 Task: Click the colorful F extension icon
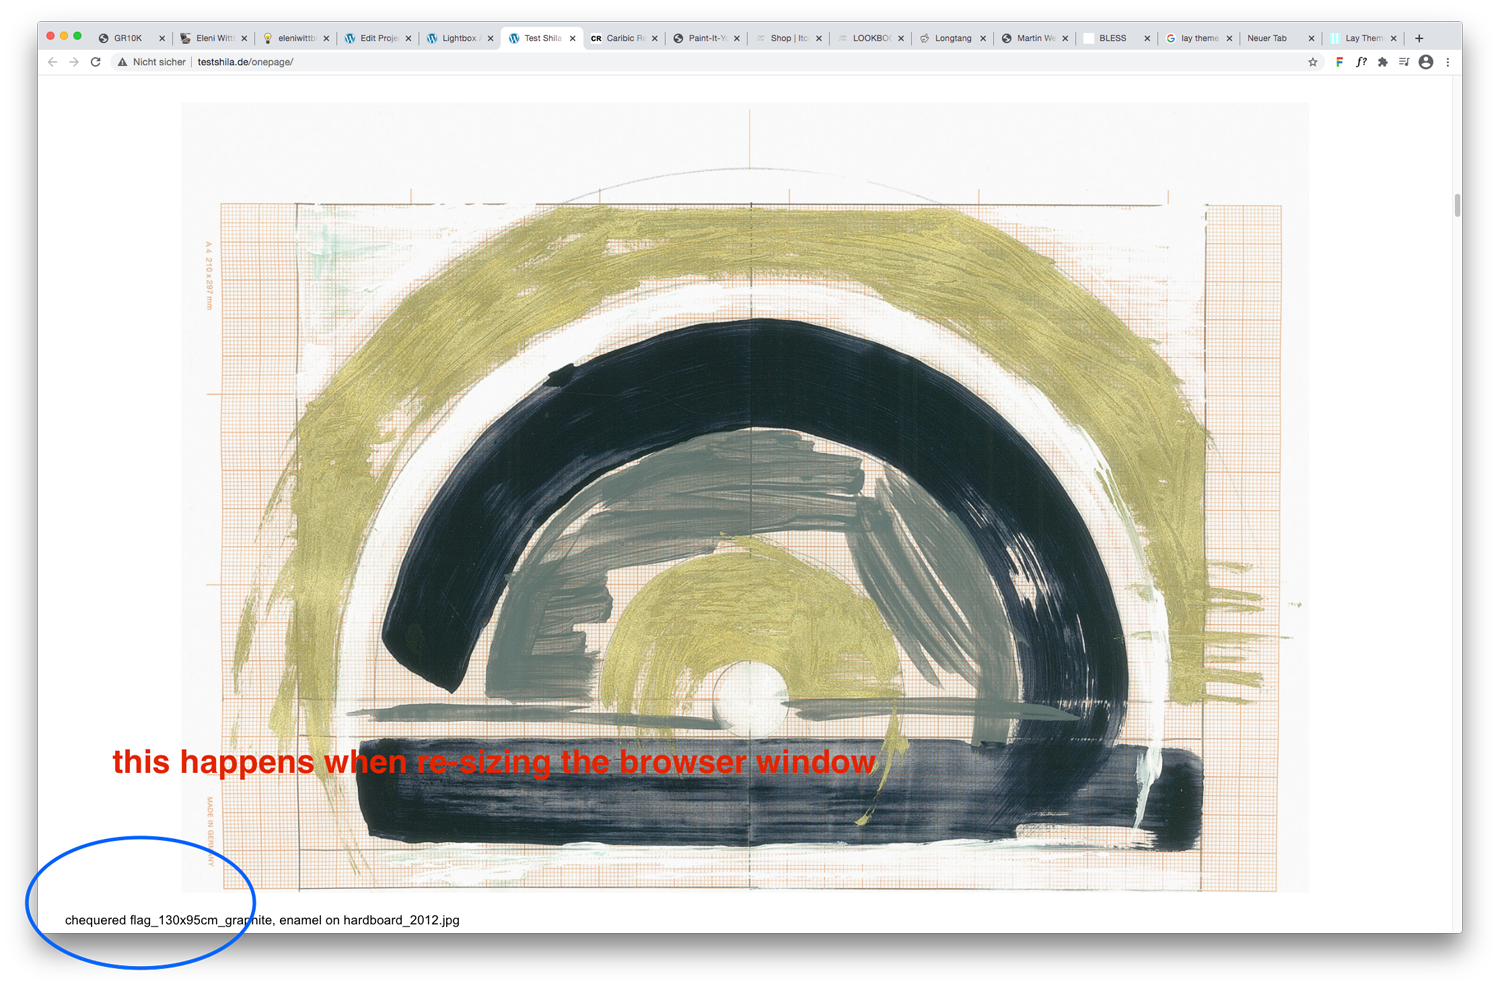coord(1339,62)
